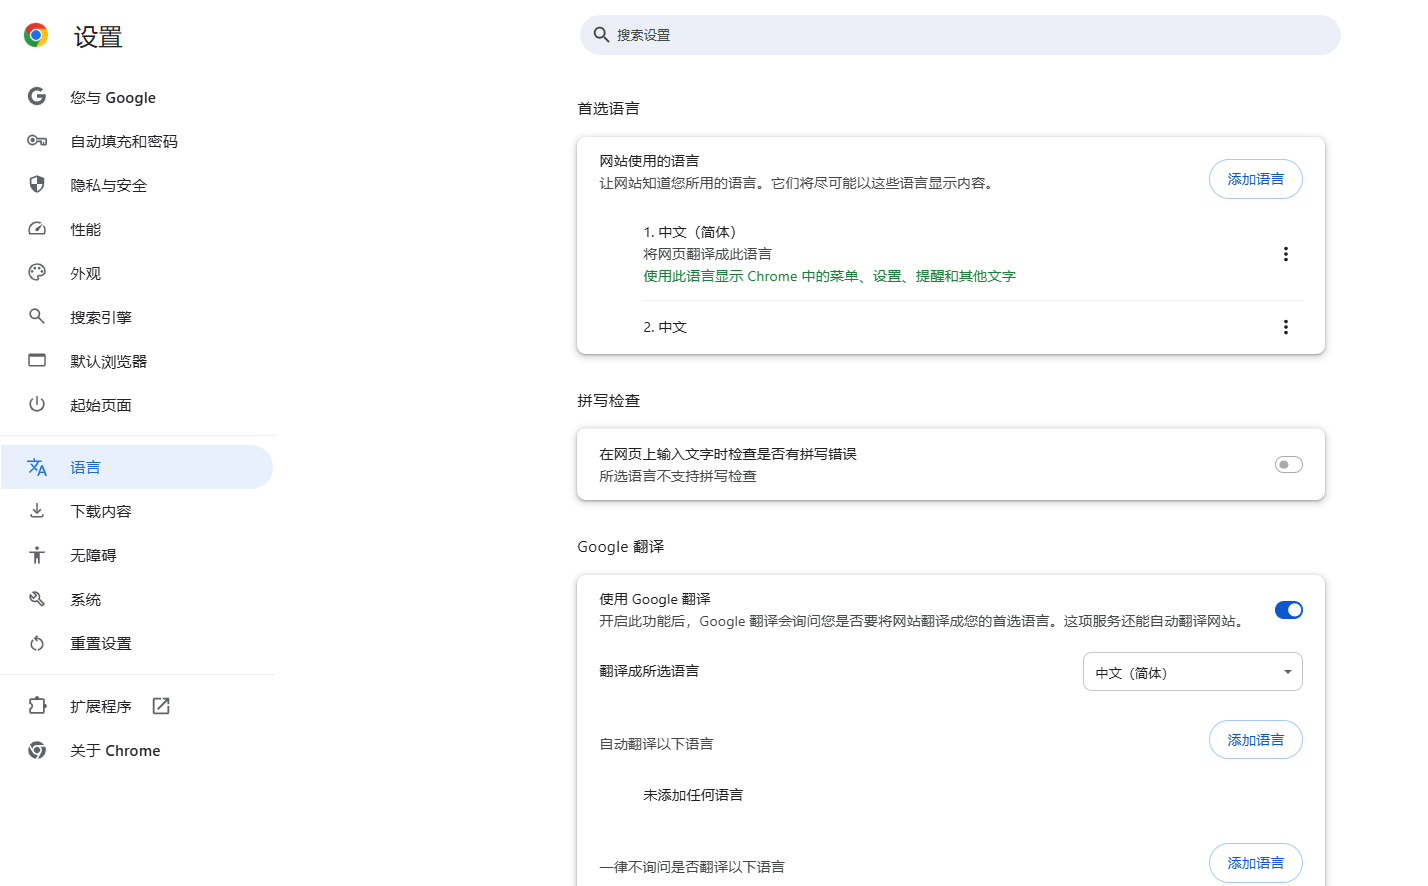Select 性能 in the sidebar
The width and height of the screenshot is (1428, 886).
pos(137,229)
